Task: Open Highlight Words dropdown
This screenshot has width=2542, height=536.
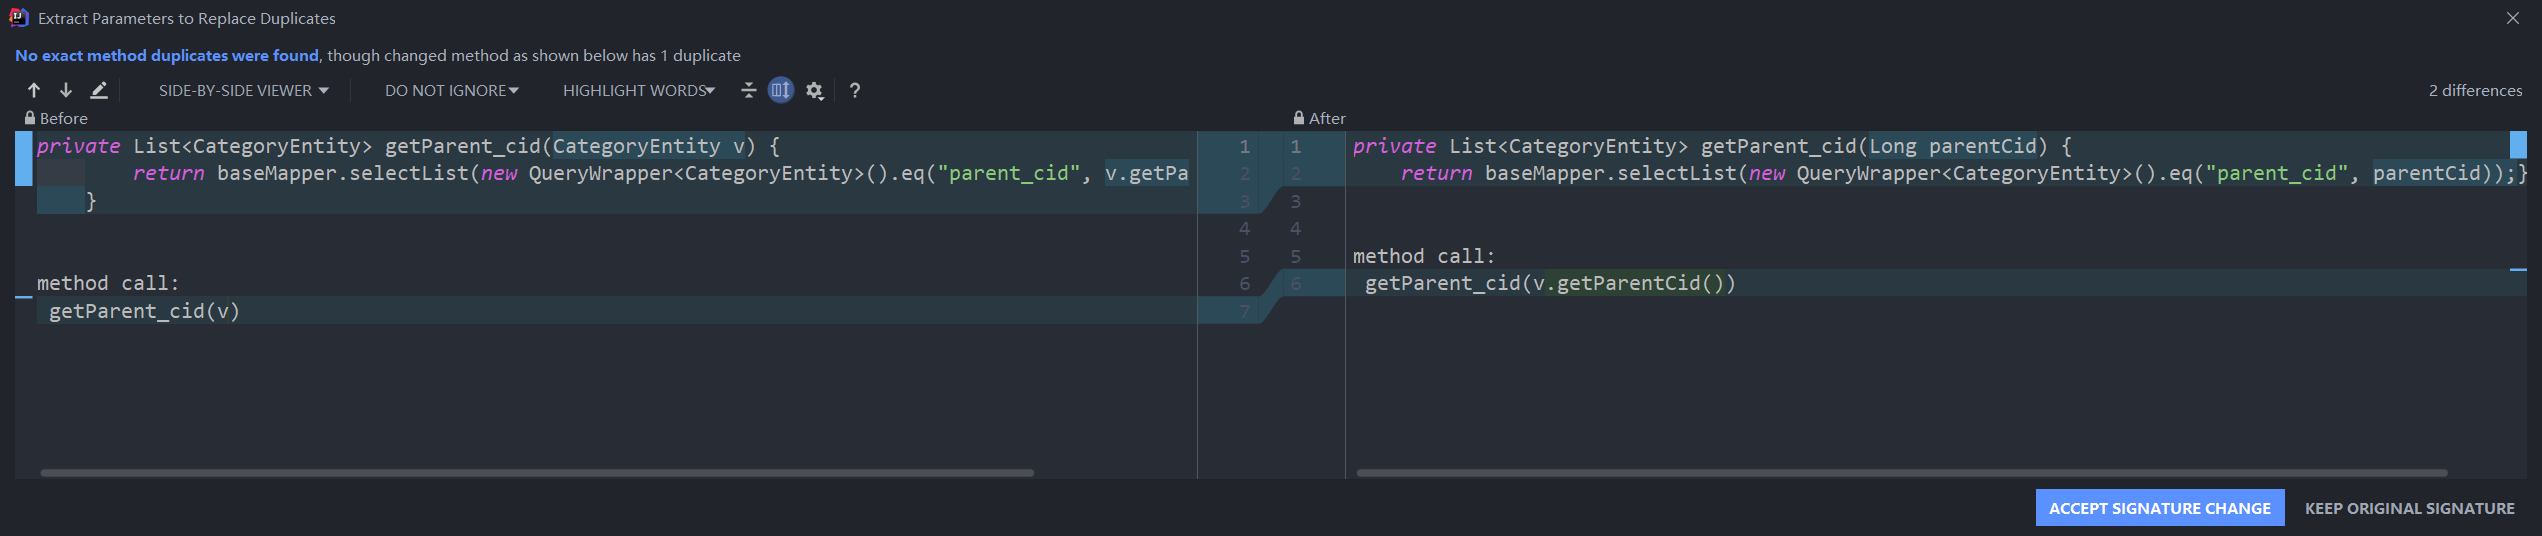Action: coord(639,90)
